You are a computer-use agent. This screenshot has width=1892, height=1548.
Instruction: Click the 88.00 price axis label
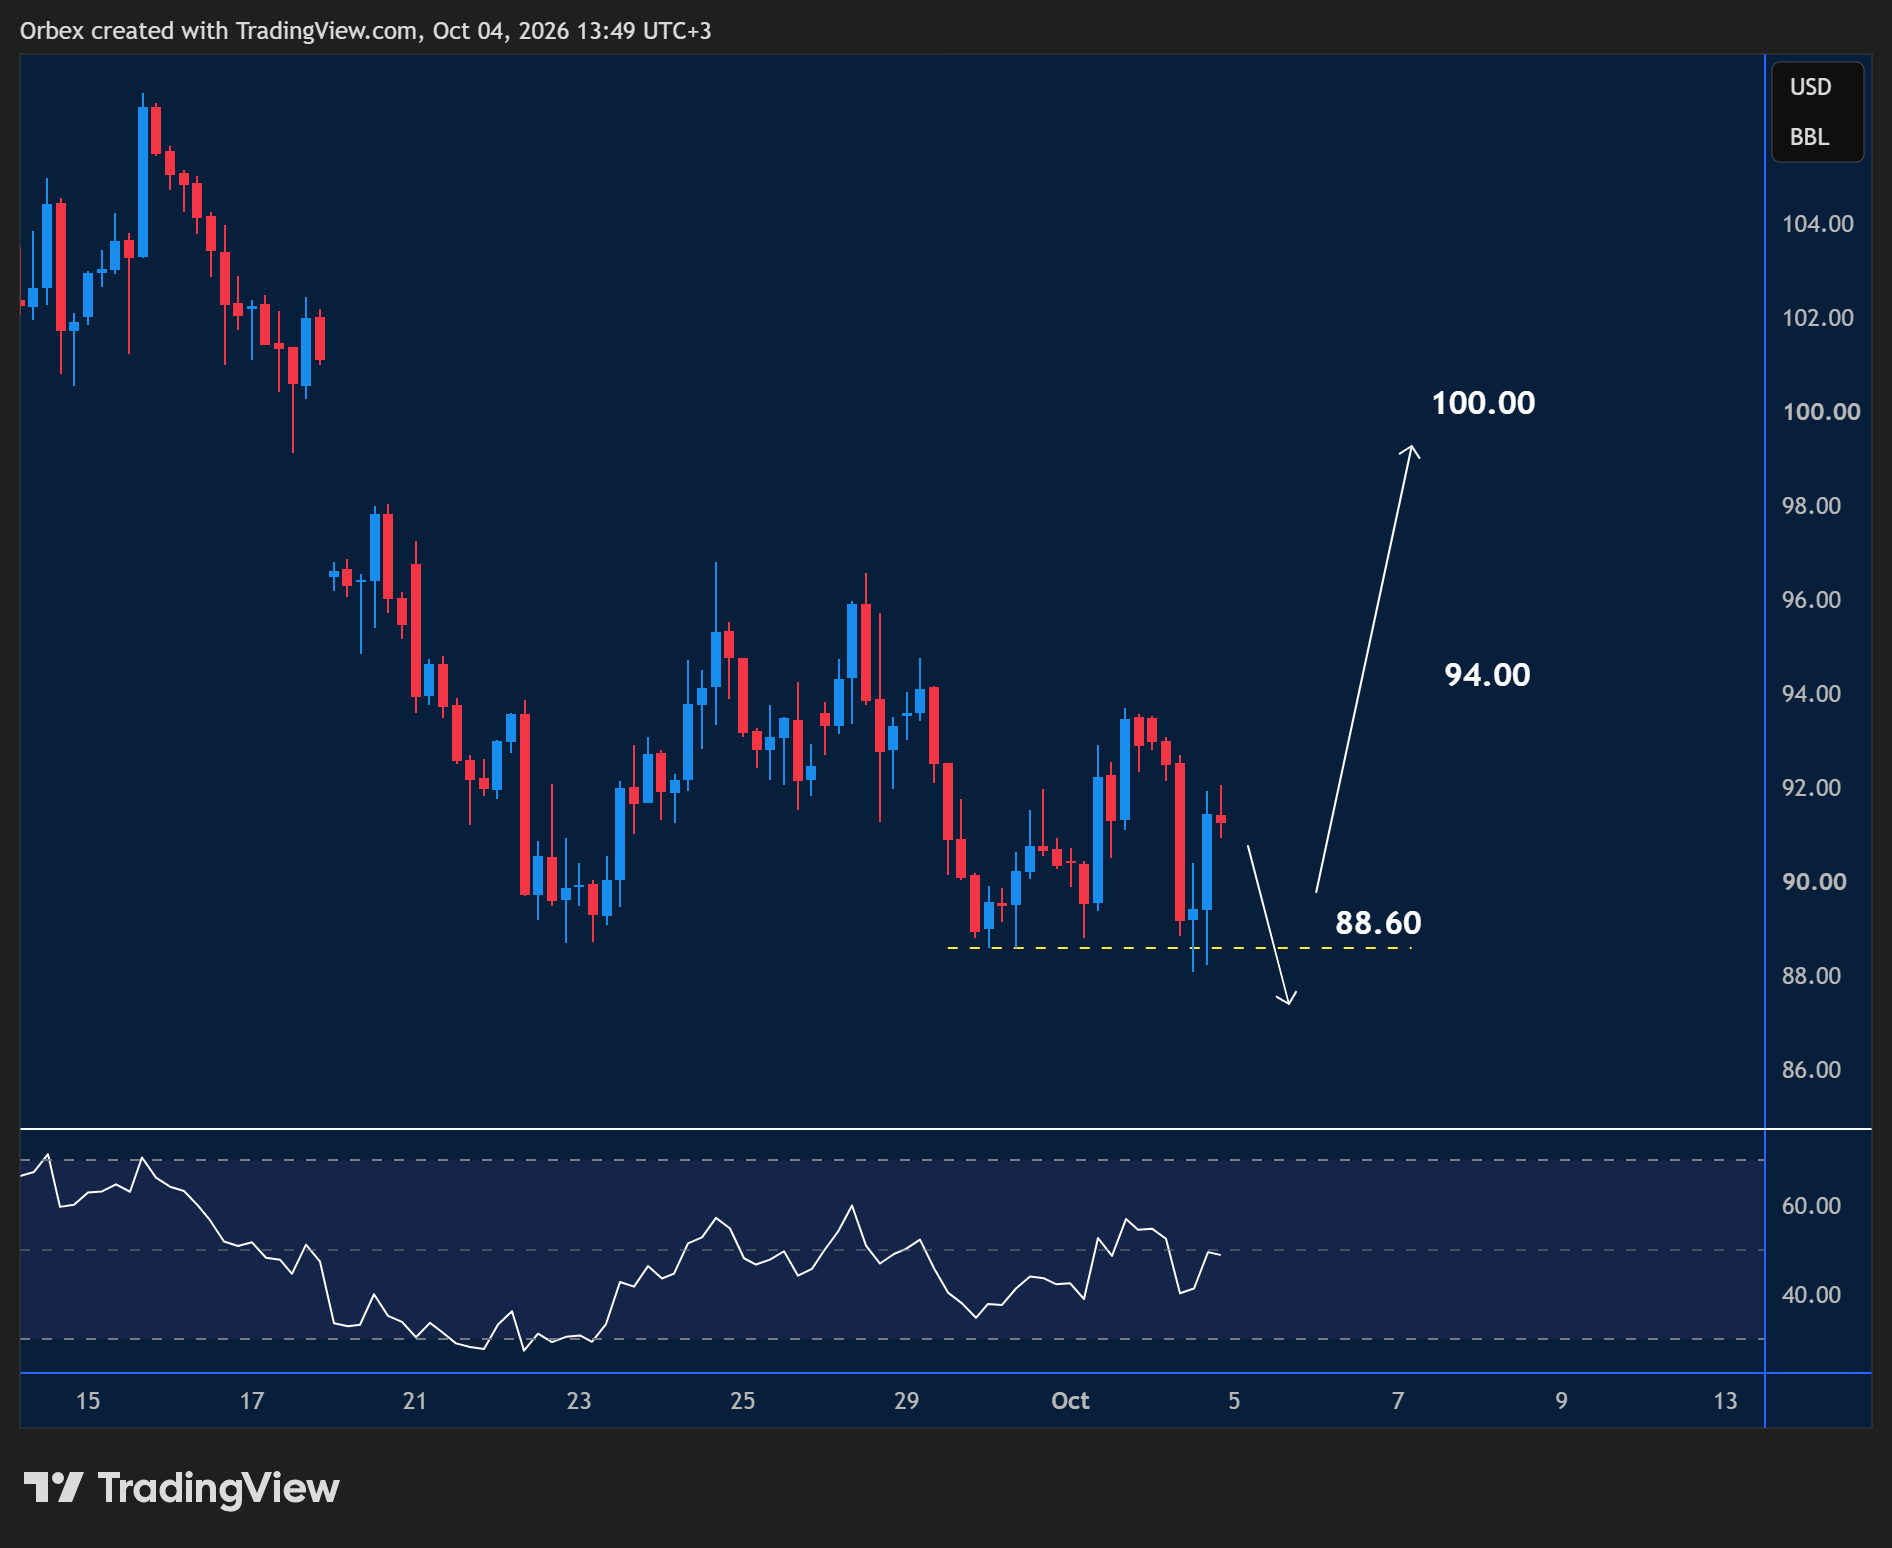point(1811,976)
